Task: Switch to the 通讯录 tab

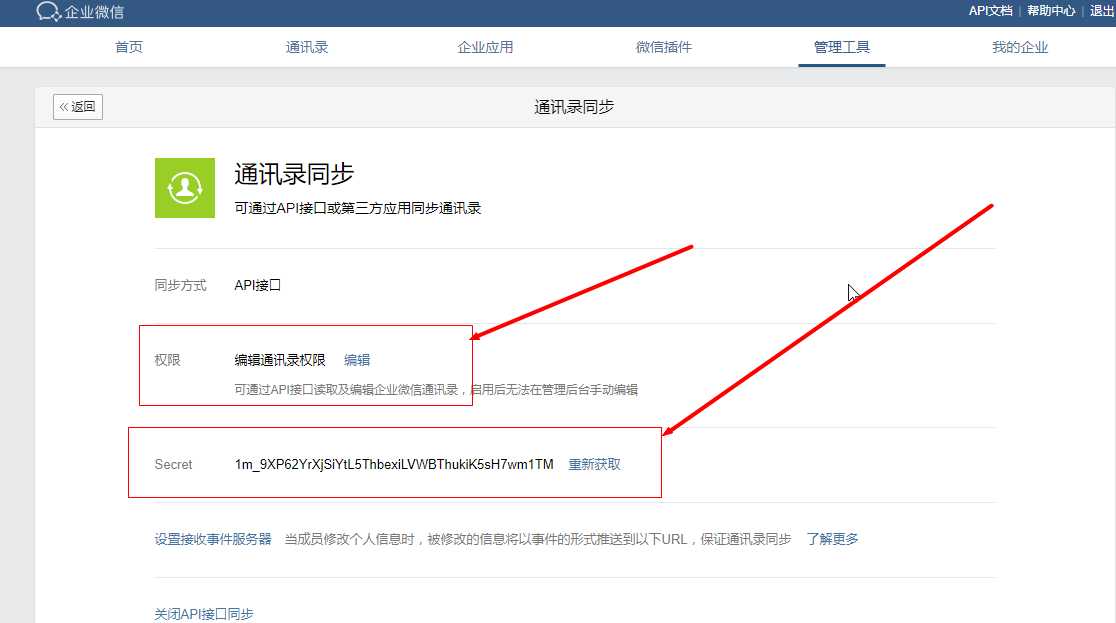Action: pyautogui.click(x=307, y=47)
